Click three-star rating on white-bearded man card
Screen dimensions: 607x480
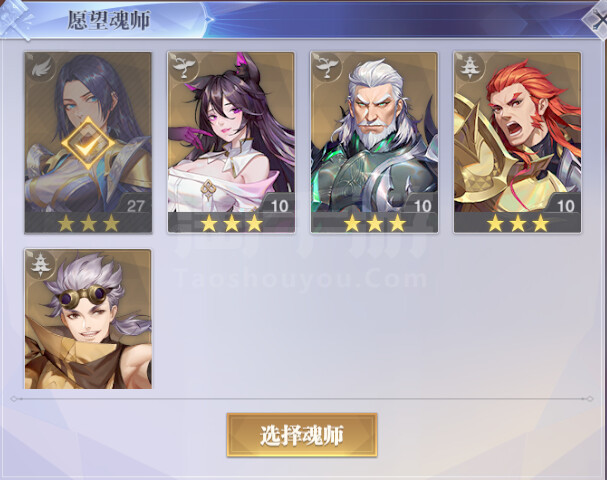pyautogui.click(x=374, y=223)
